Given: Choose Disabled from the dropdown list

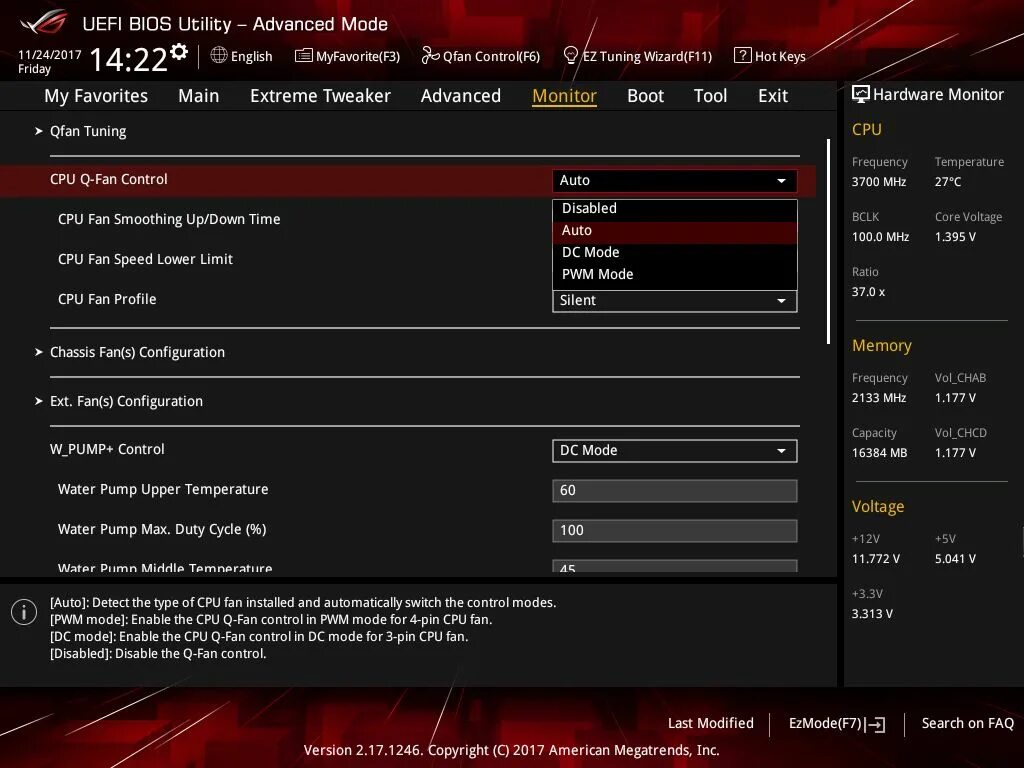Looking at the screenshot, I should point(675,208).
